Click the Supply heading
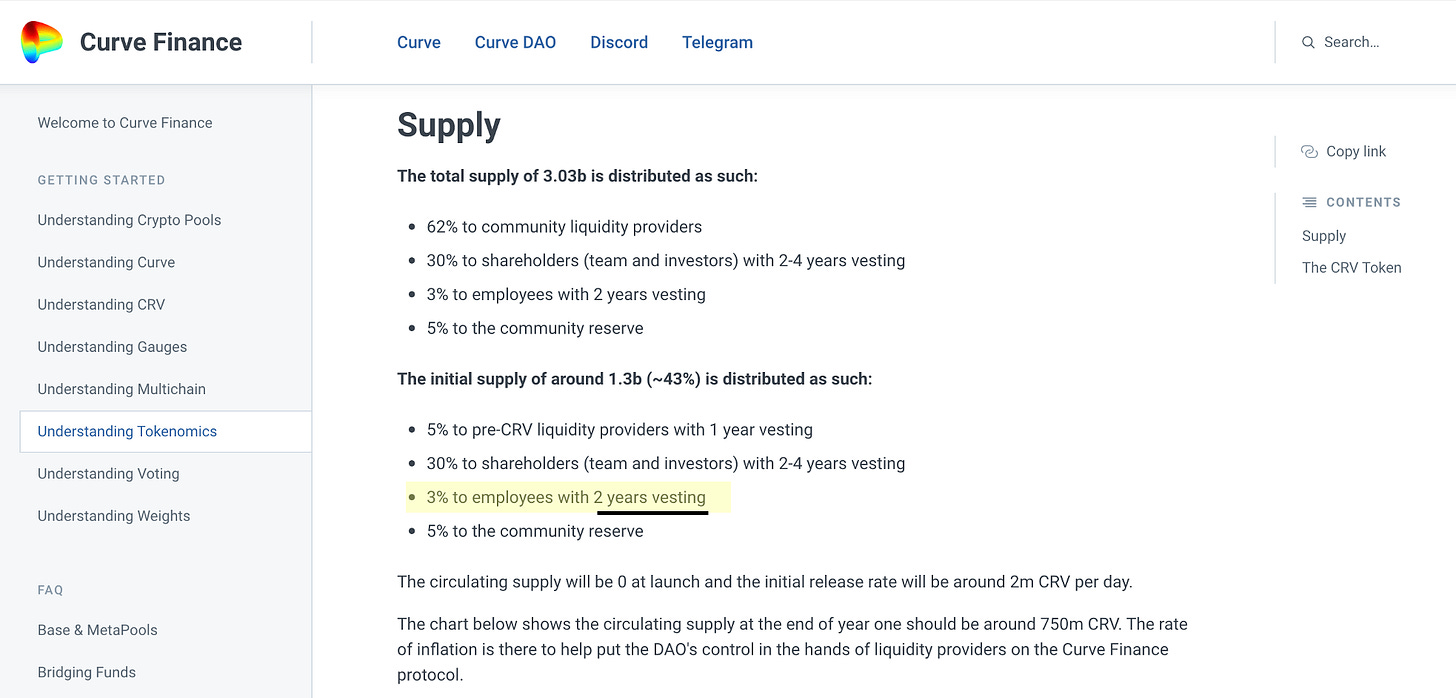 click(x=449, y=125)
